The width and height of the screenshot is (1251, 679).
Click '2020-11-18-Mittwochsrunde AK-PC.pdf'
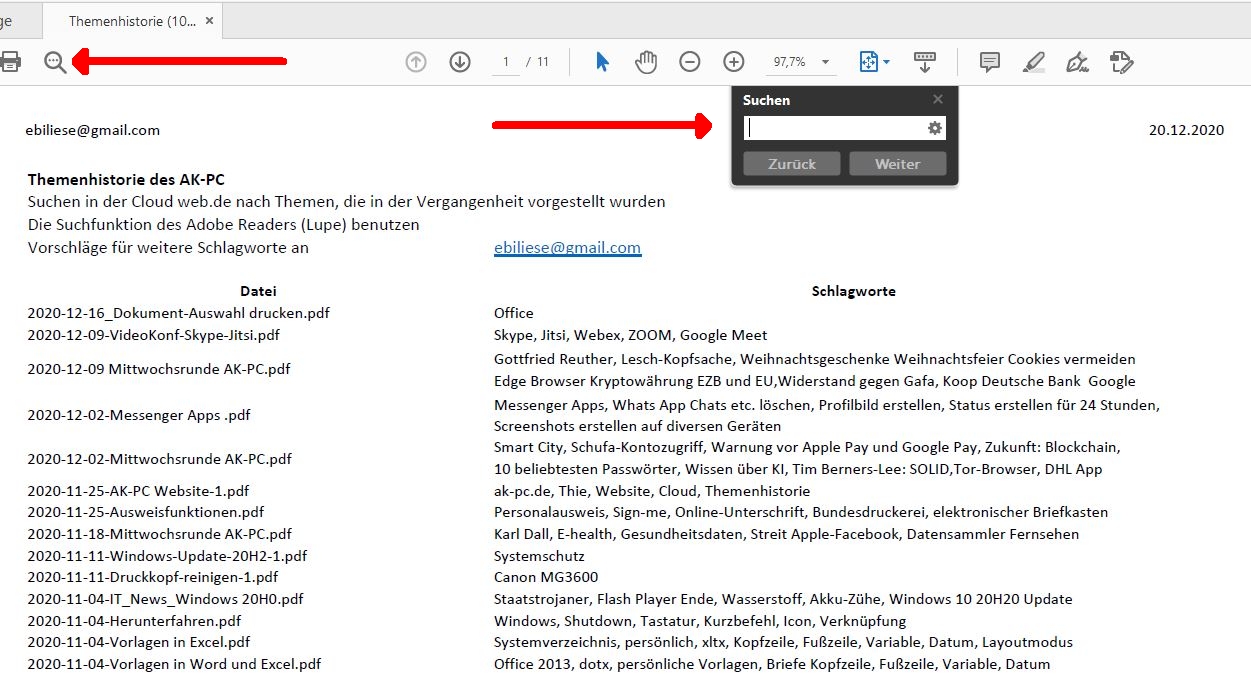pyautogui.click(x=159, y=534)
